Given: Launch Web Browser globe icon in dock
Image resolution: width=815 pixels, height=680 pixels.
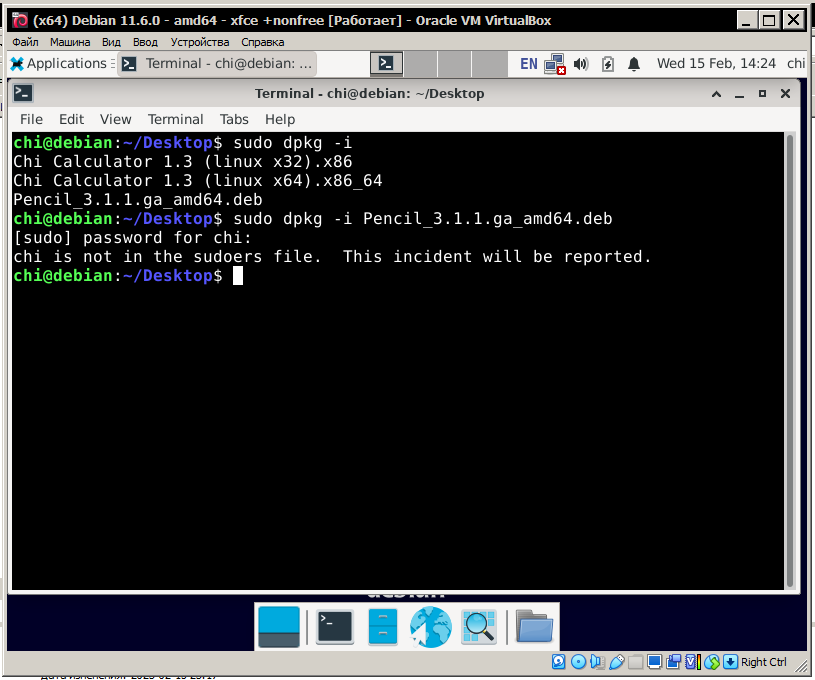Looking at the screenshot, I should tap(430, 626).
